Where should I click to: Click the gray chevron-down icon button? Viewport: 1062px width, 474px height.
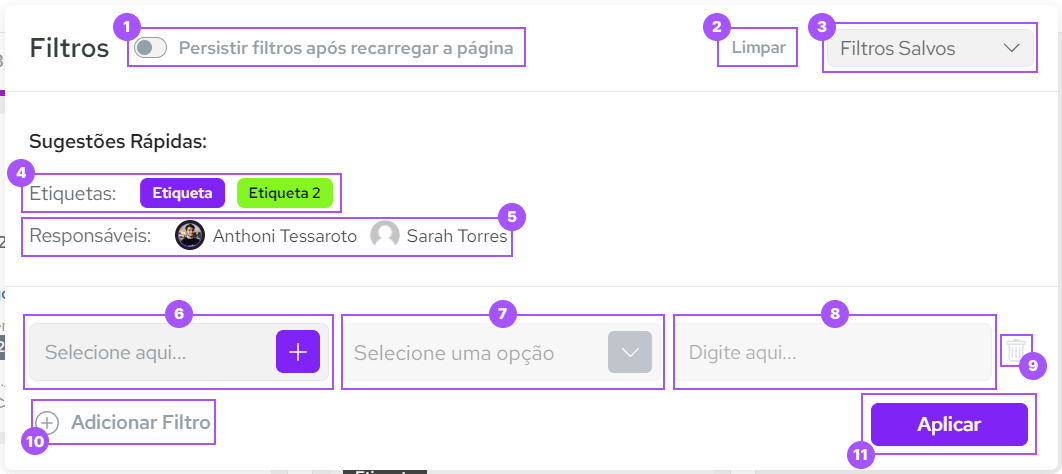point(630,352)
